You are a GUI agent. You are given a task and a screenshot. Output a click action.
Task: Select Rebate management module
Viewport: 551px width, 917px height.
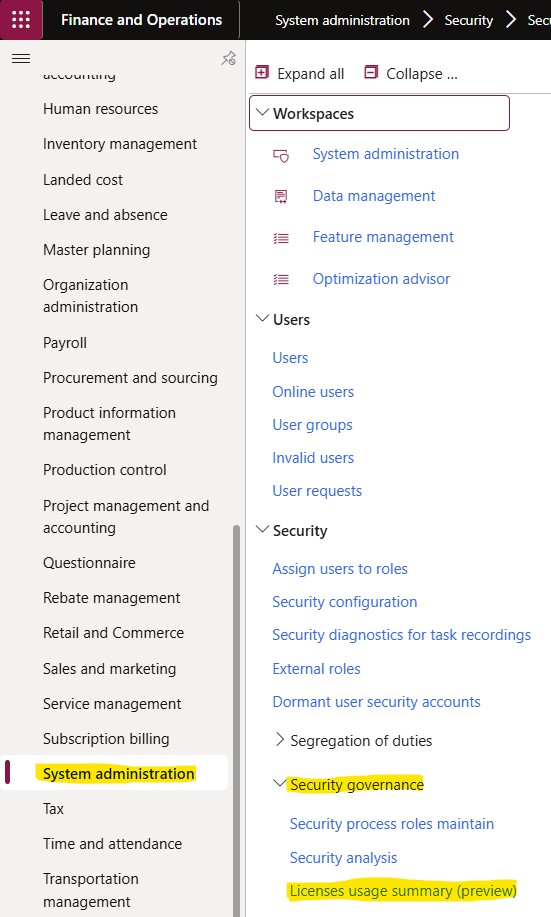click(x=112, y=598)
